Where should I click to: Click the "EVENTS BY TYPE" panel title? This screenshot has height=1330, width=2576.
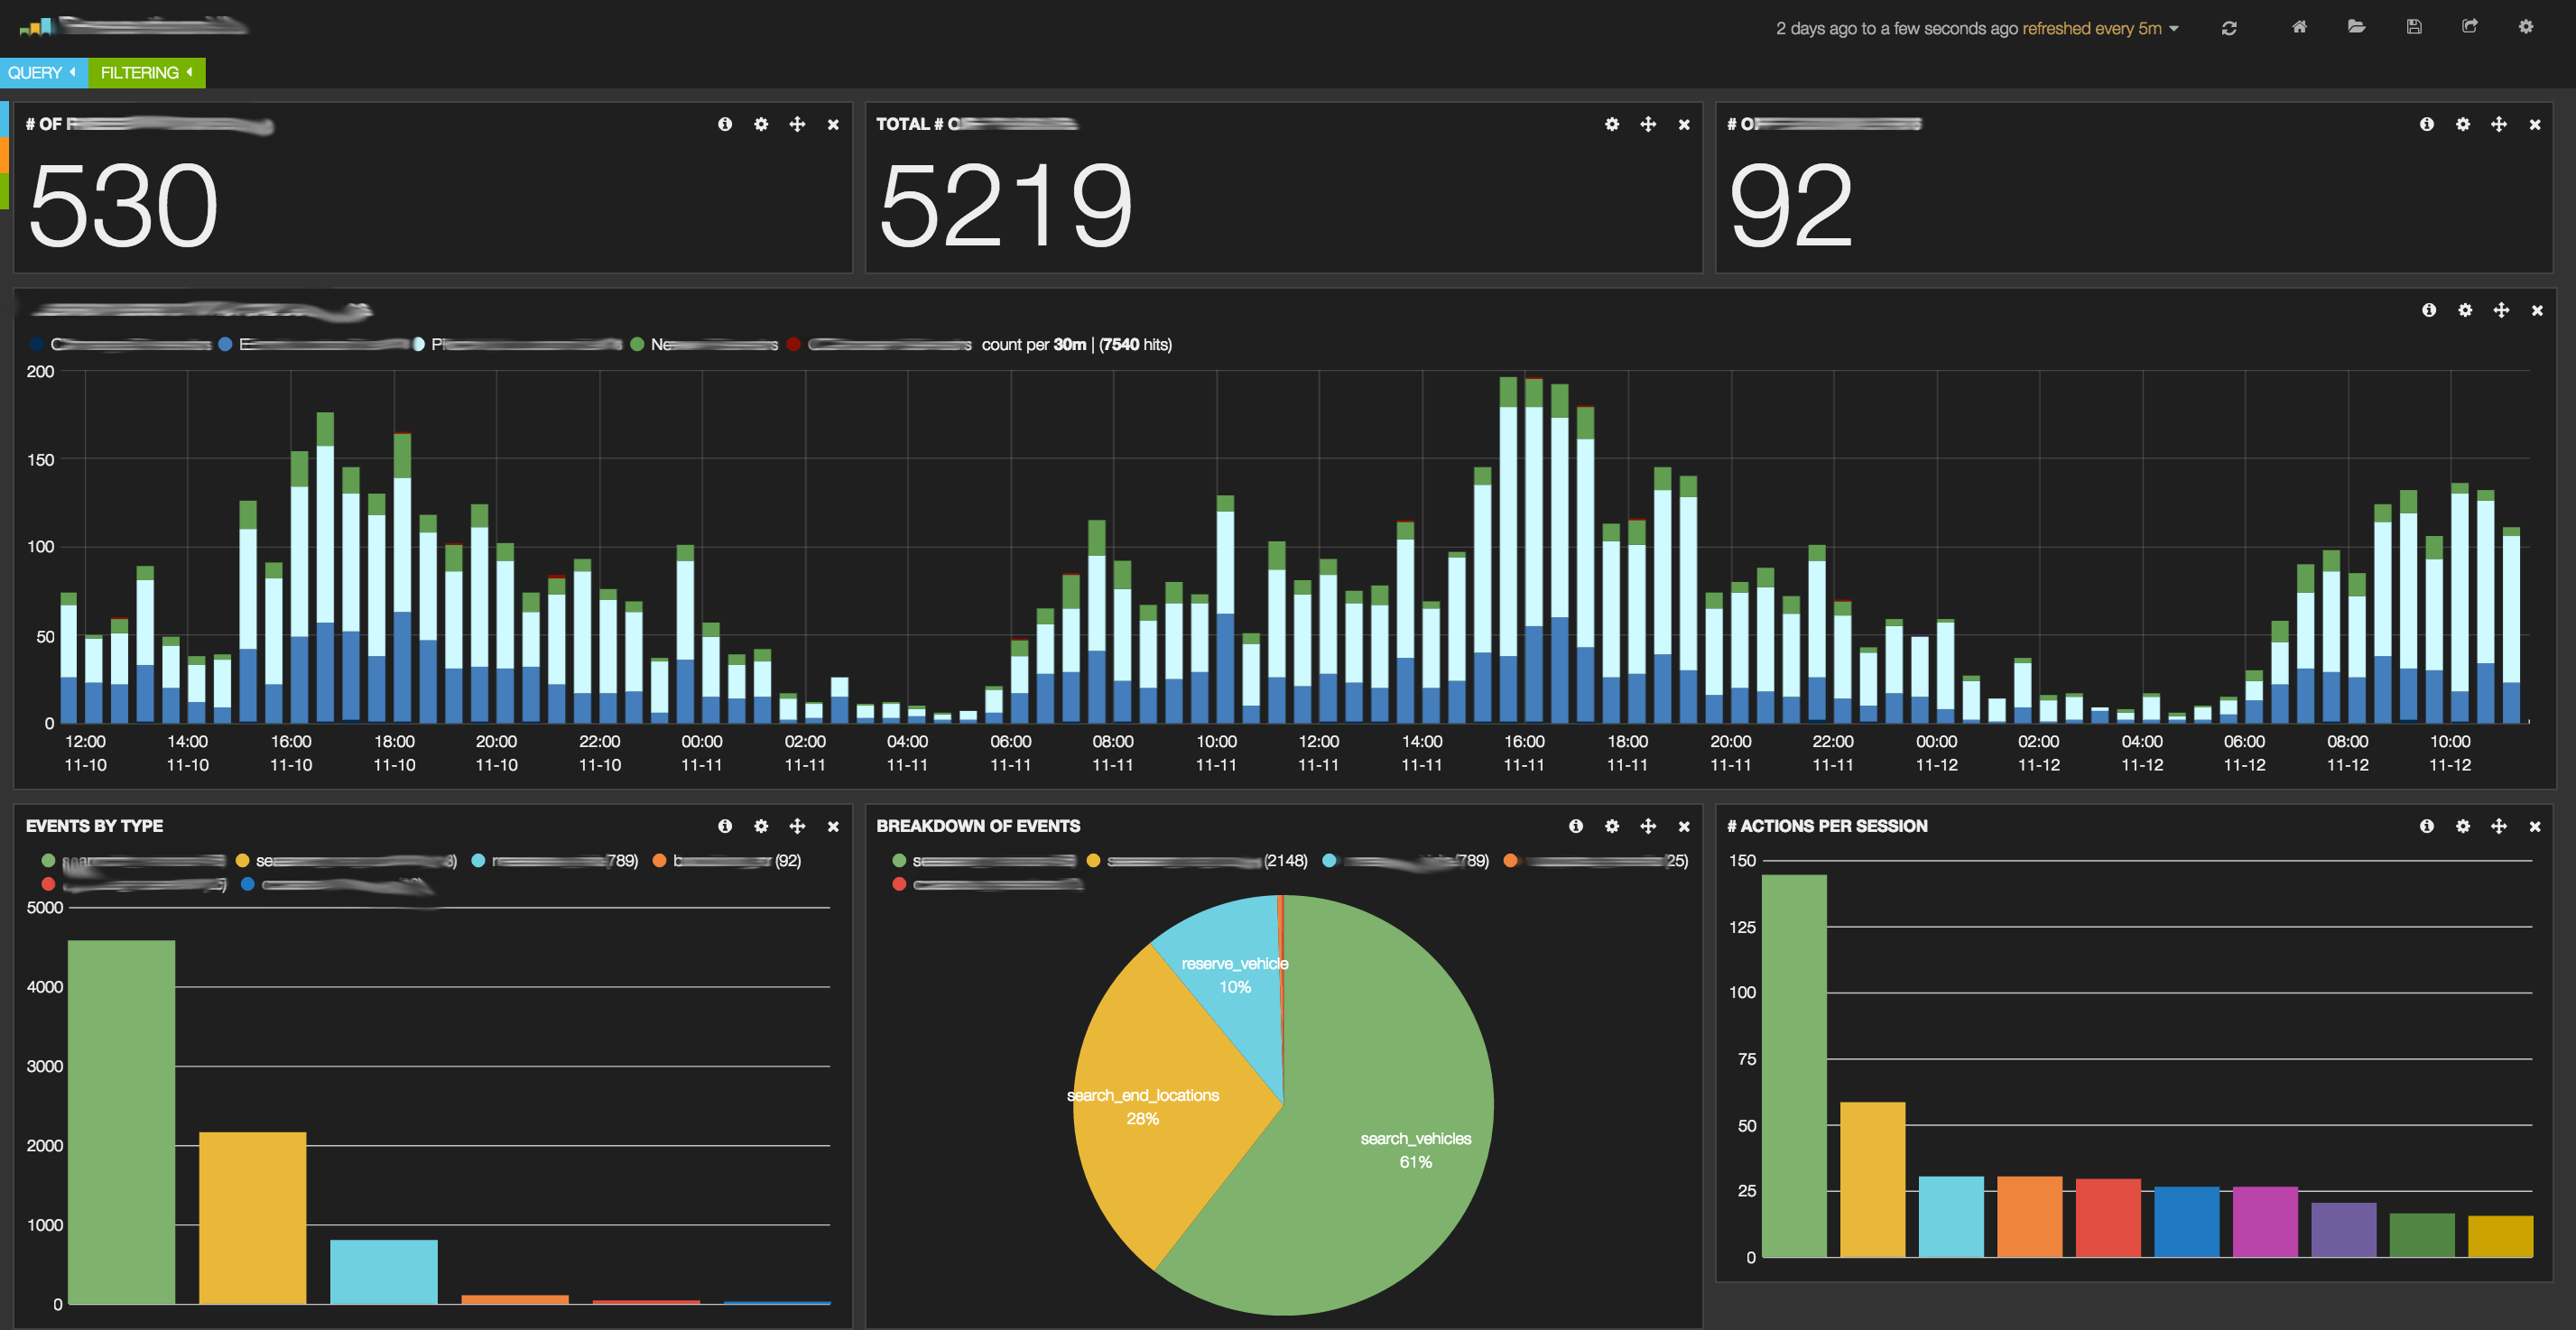[x=94, y=826]
